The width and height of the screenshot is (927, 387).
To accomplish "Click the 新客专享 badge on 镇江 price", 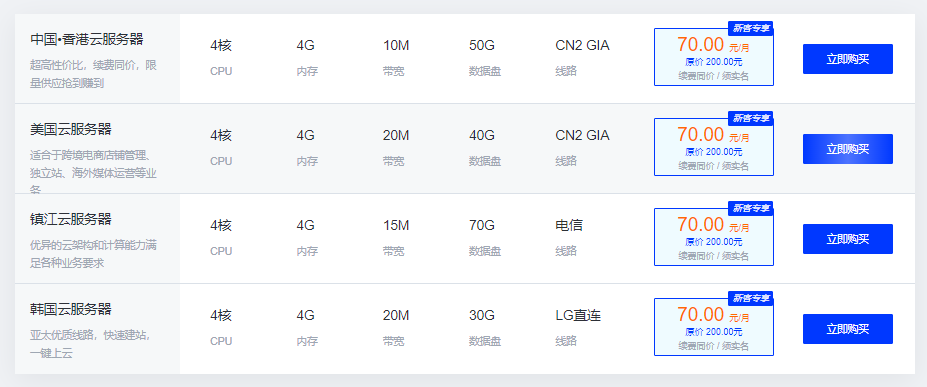I will [751, 208].
